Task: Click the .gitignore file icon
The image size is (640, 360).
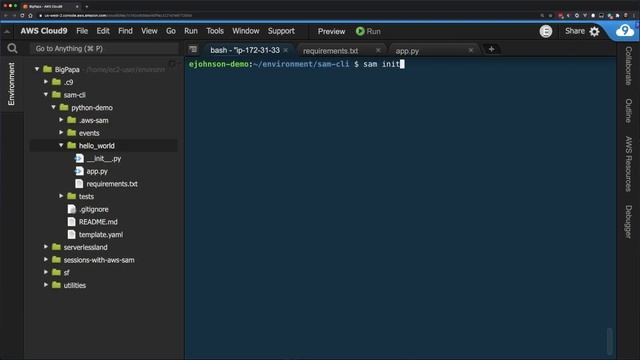Action: pos(71,209)
